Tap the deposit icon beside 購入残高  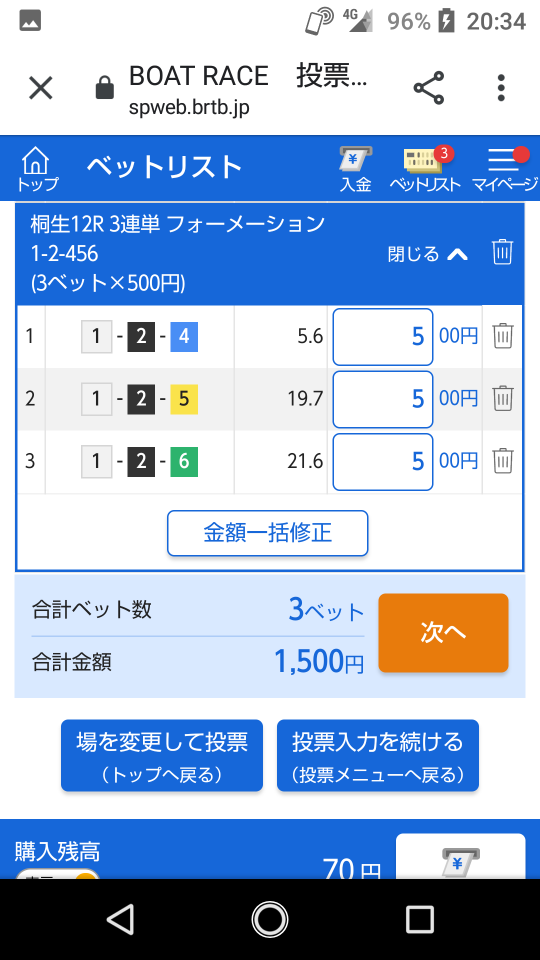pyautogui.click(x=460, y=857)
